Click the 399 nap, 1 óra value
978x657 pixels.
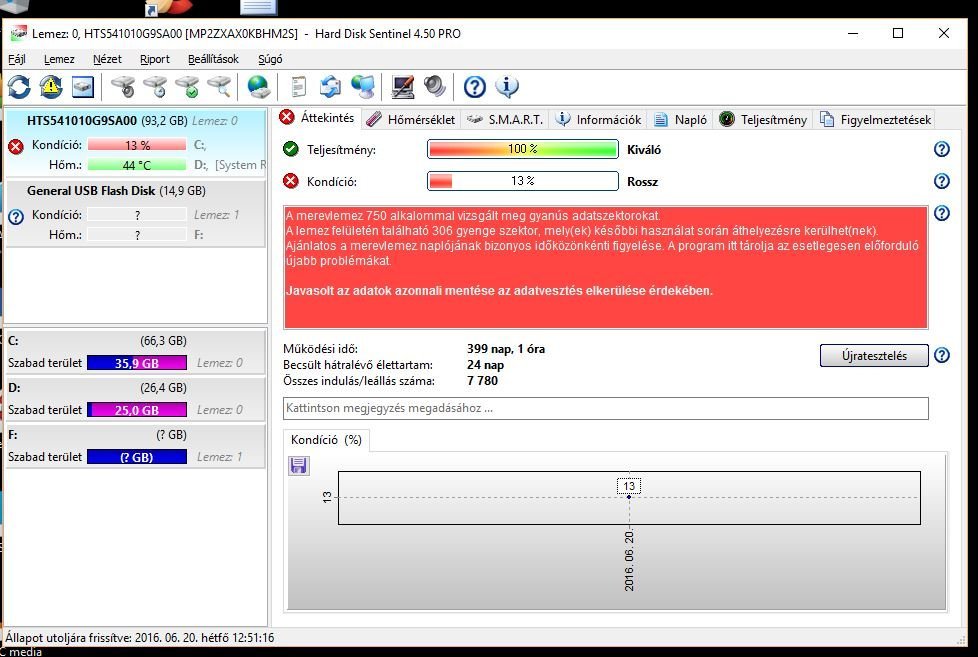(506, 349)
